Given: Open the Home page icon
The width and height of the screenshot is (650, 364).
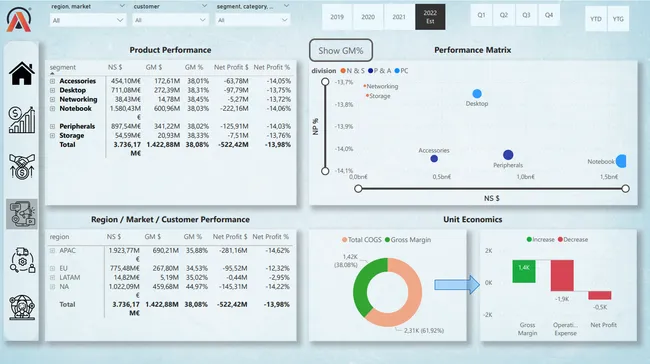Looking at the screenshot, I should point(22,73).
